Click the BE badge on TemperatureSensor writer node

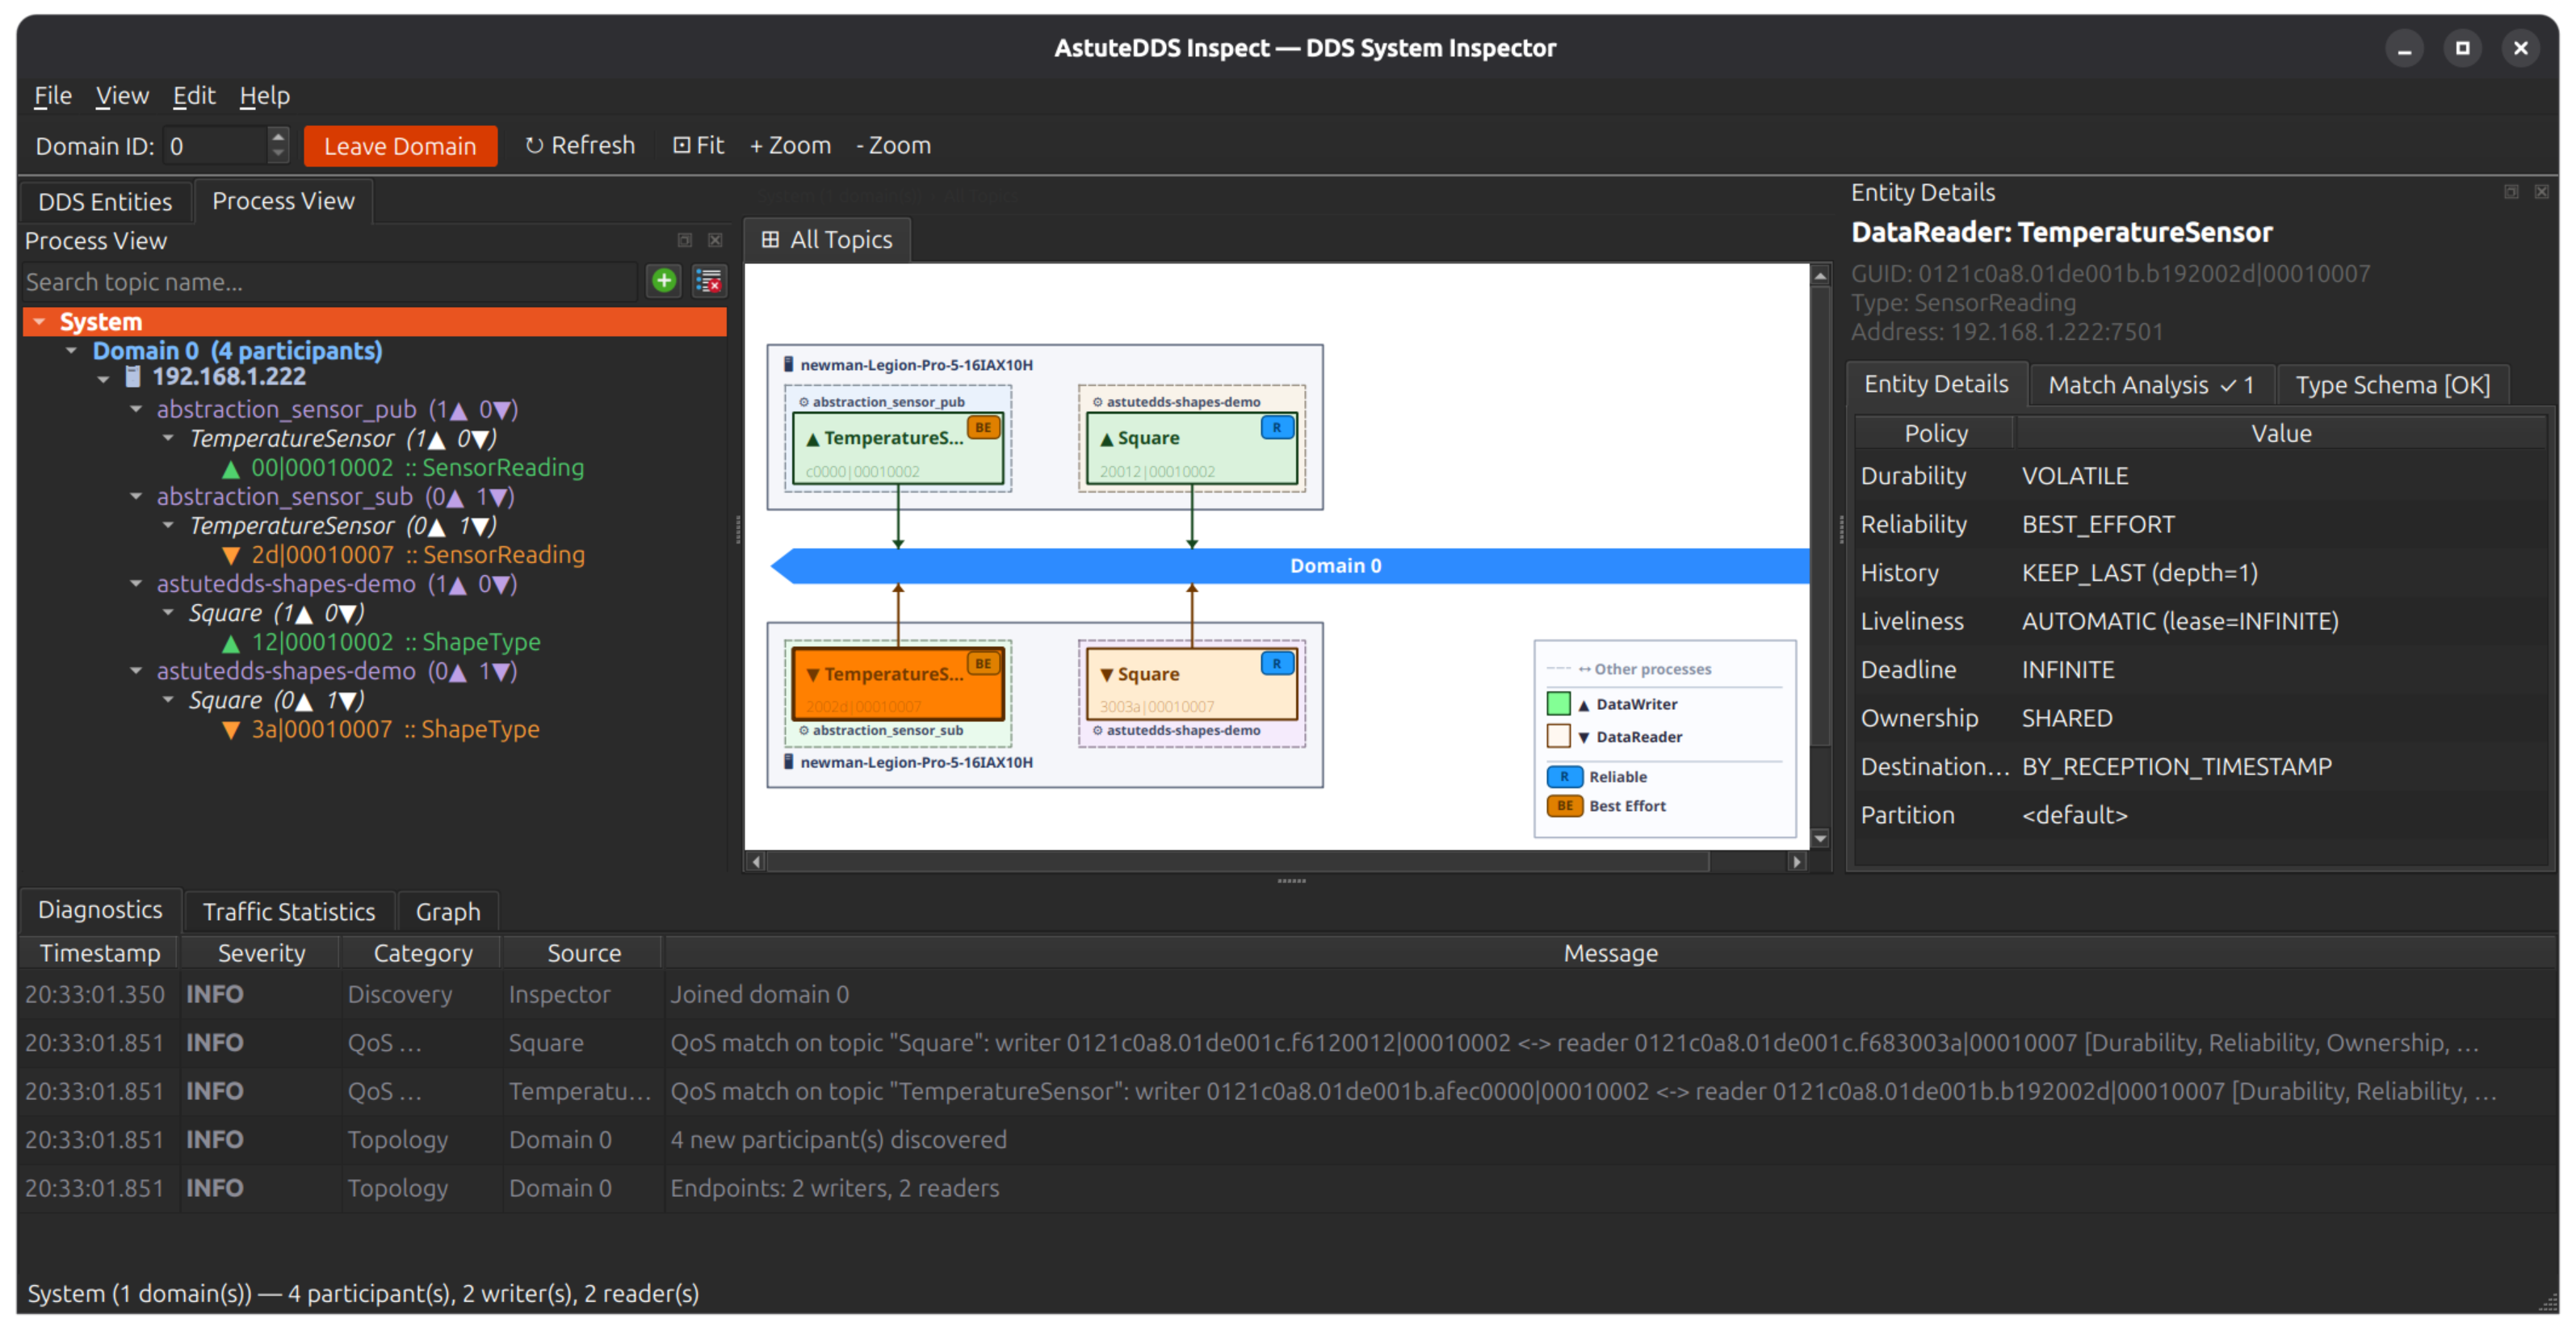pyautogui.click(x=983, y=427)
